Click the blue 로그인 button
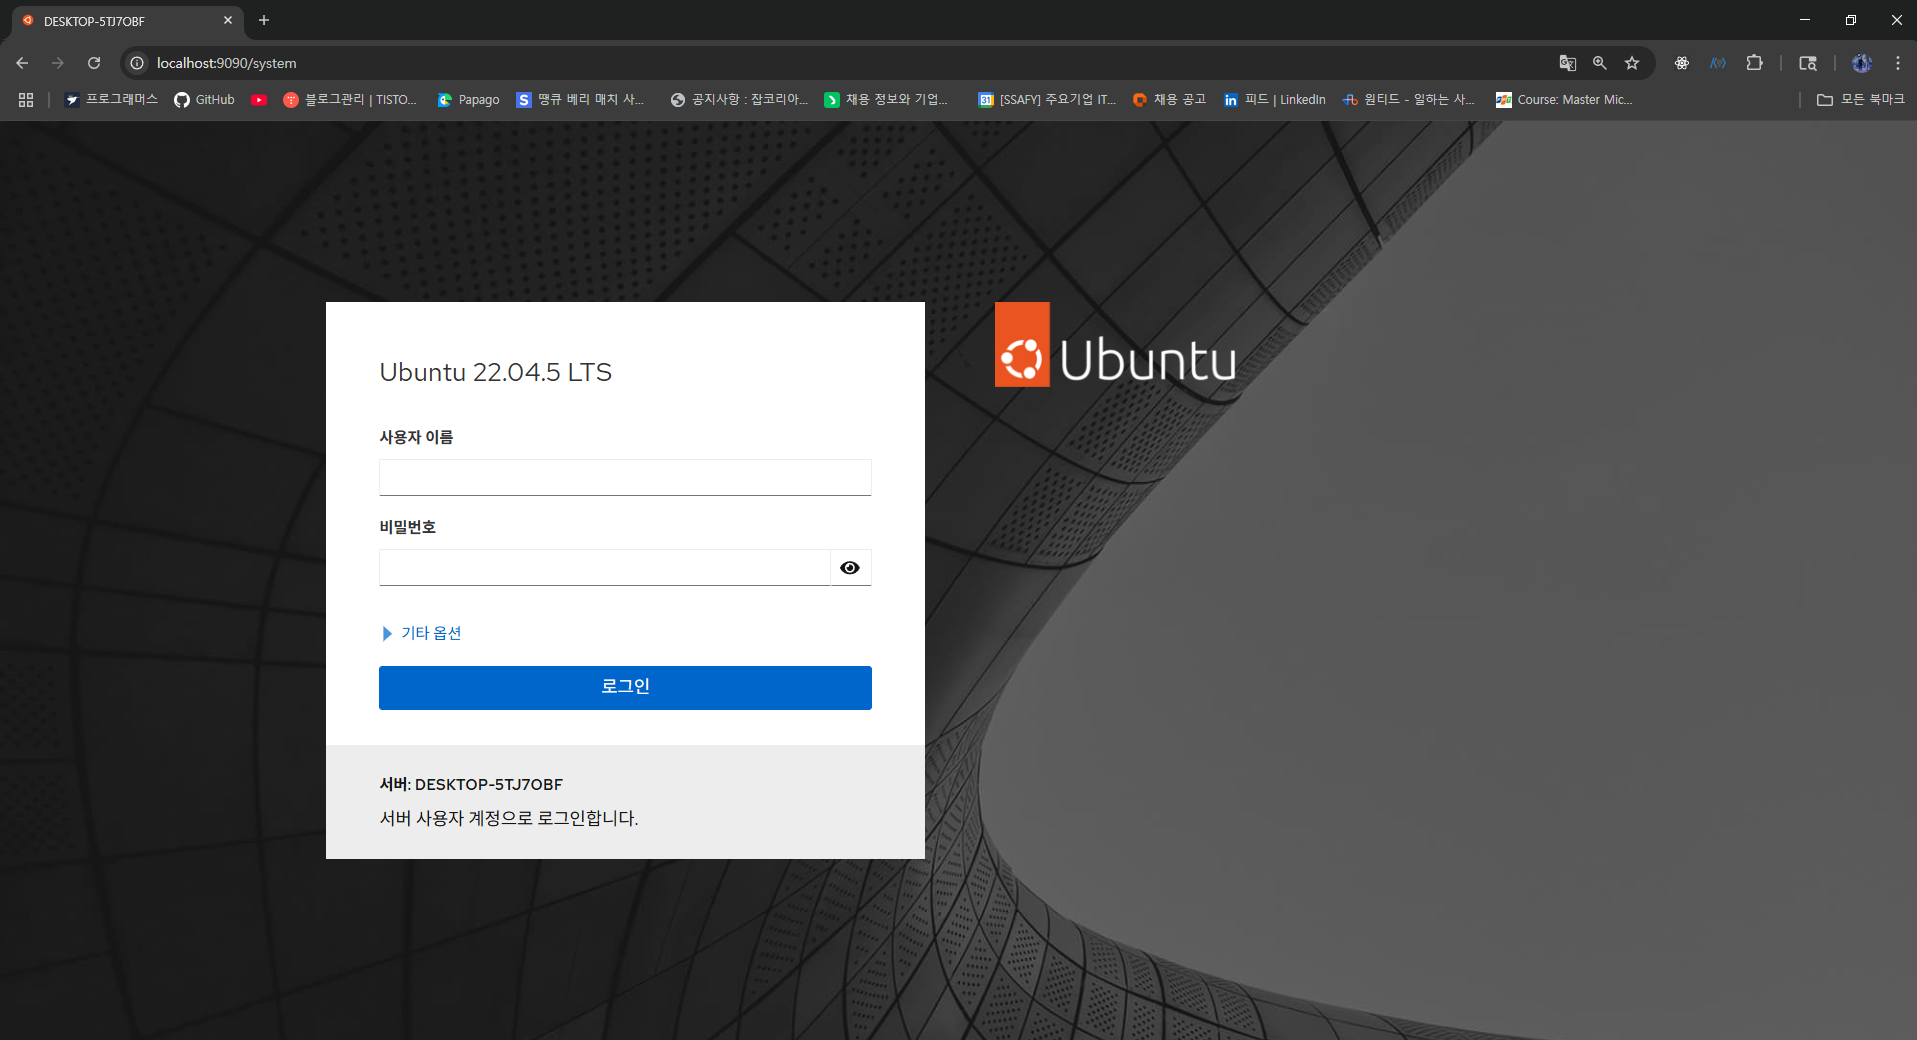 [x=625, y=688]
